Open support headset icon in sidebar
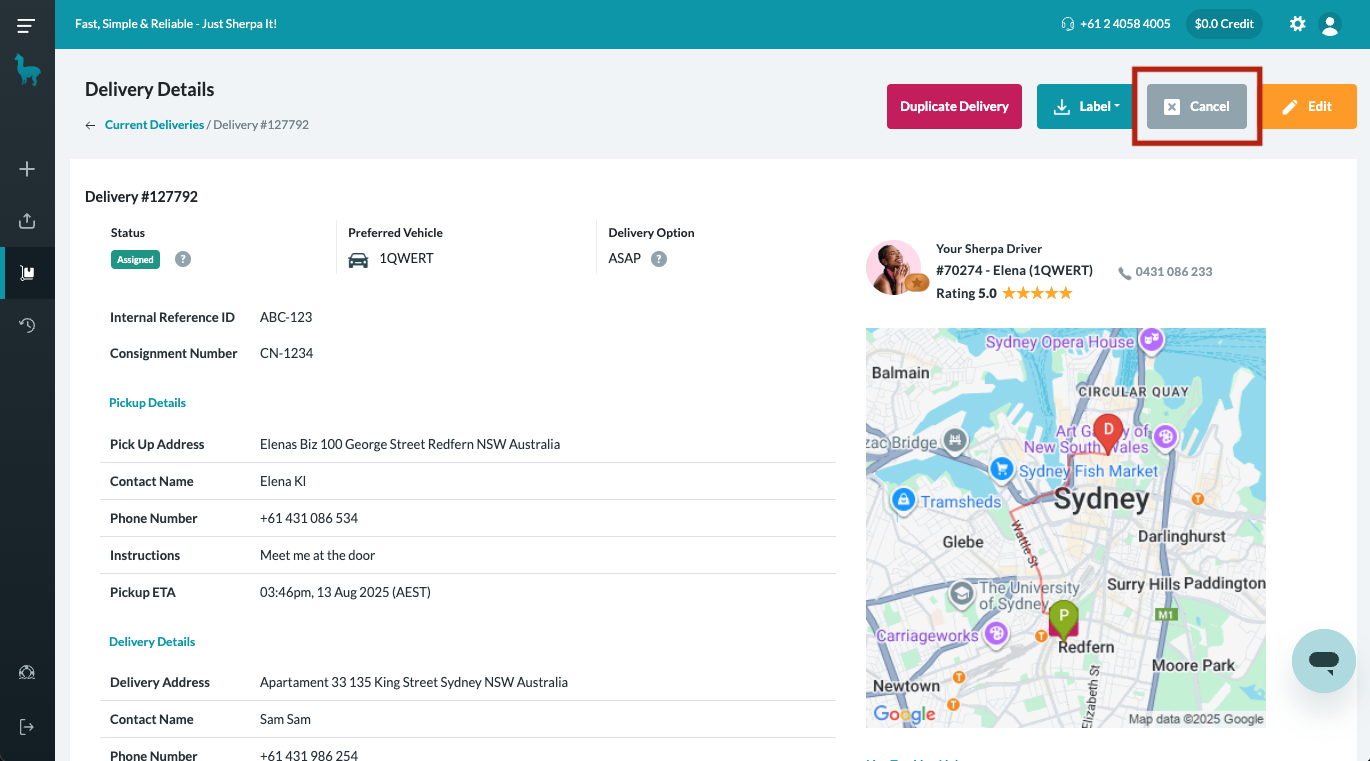 pos(27,673)
